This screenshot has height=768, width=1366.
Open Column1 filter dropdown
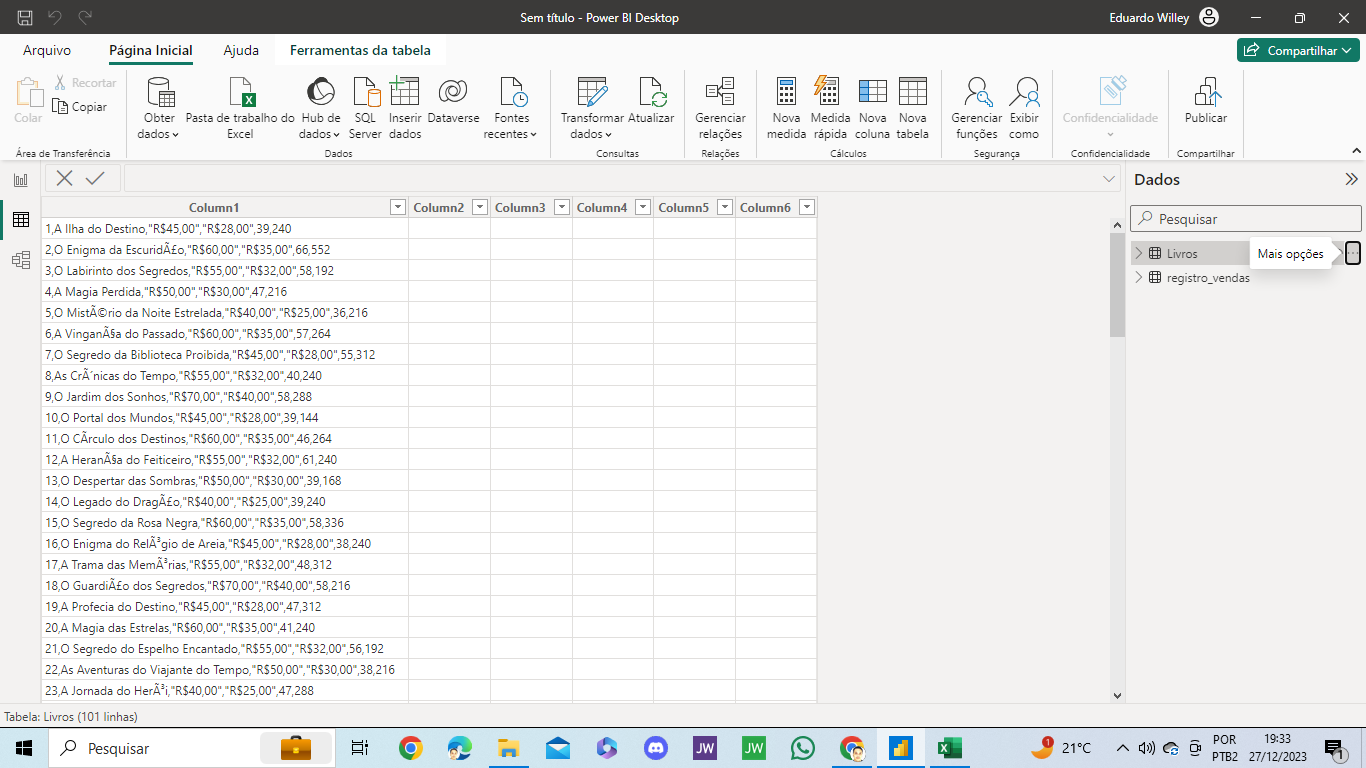[398, 207]
